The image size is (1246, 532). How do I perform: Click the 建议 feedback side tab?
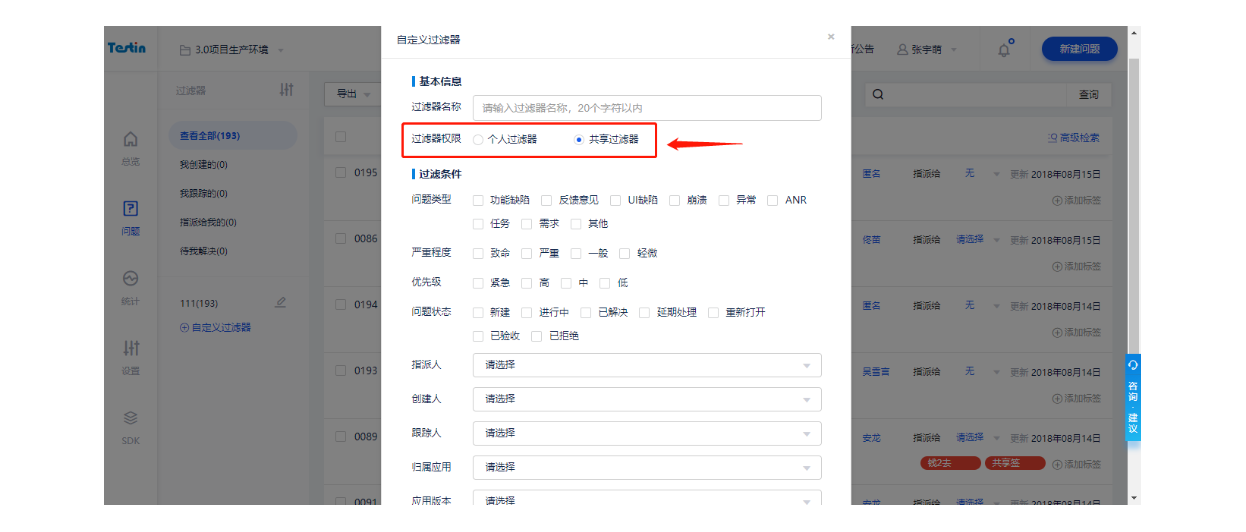click(x=1133, y=422)
